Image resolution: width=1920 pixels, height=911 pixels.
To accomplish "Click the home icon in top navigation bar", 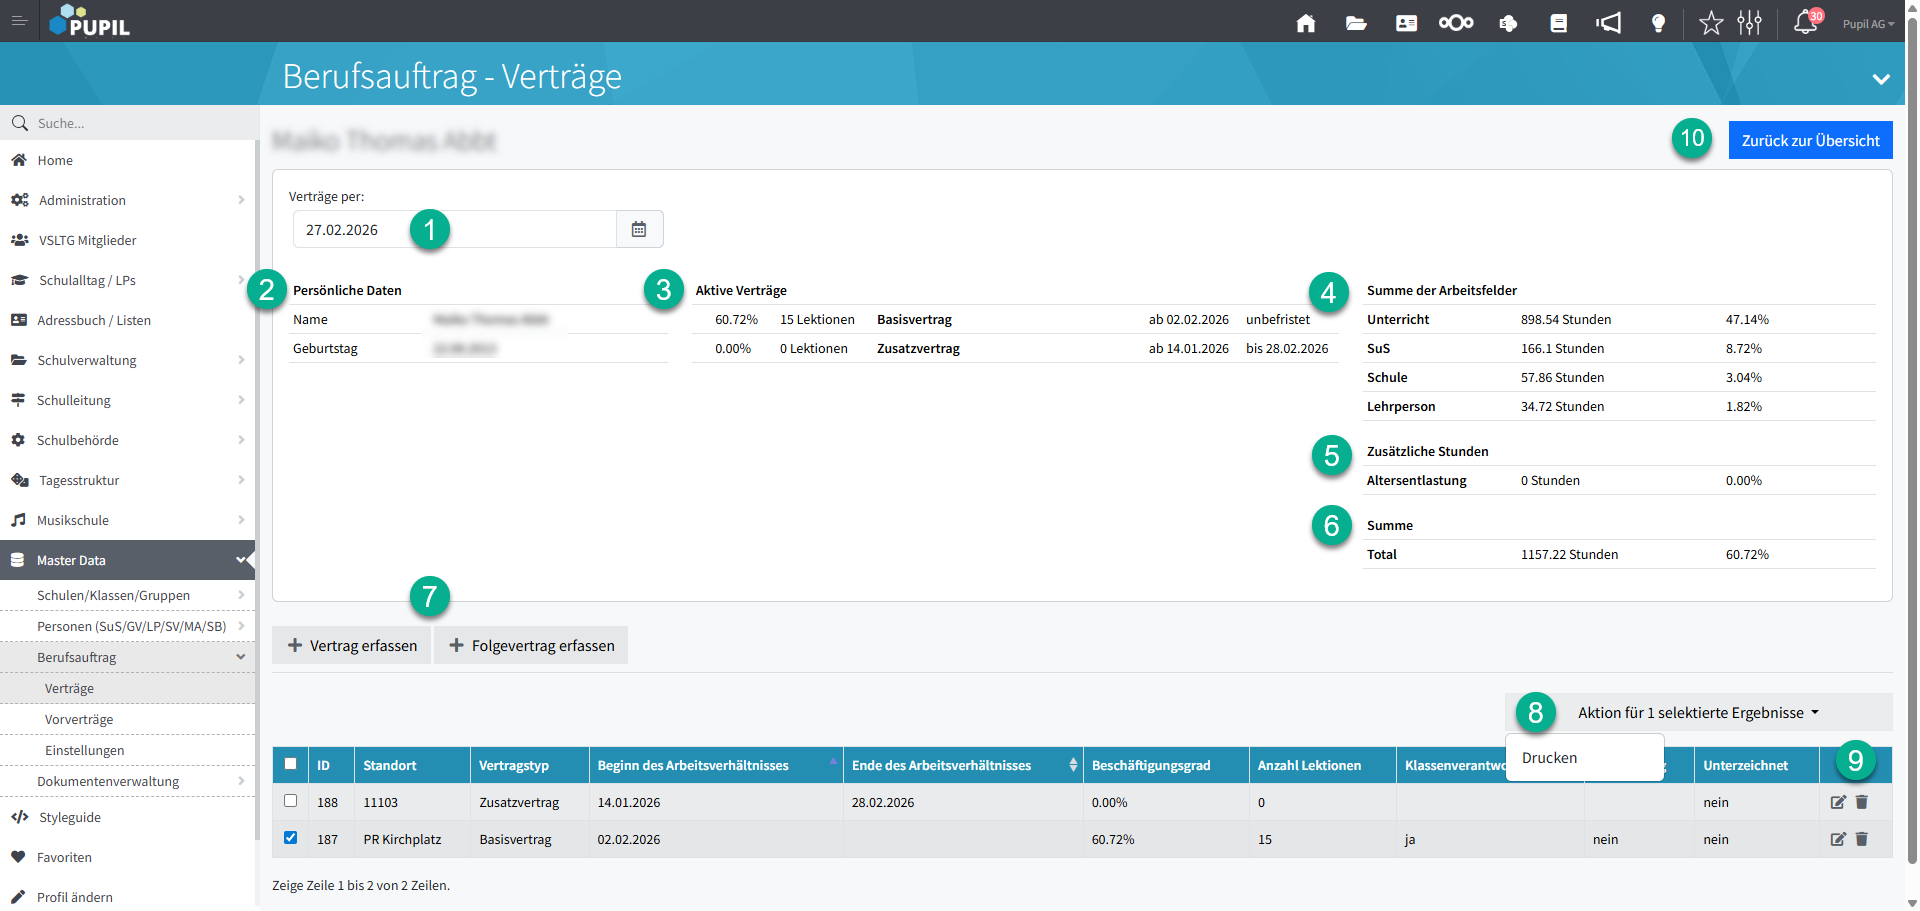I will point(1305,23).
